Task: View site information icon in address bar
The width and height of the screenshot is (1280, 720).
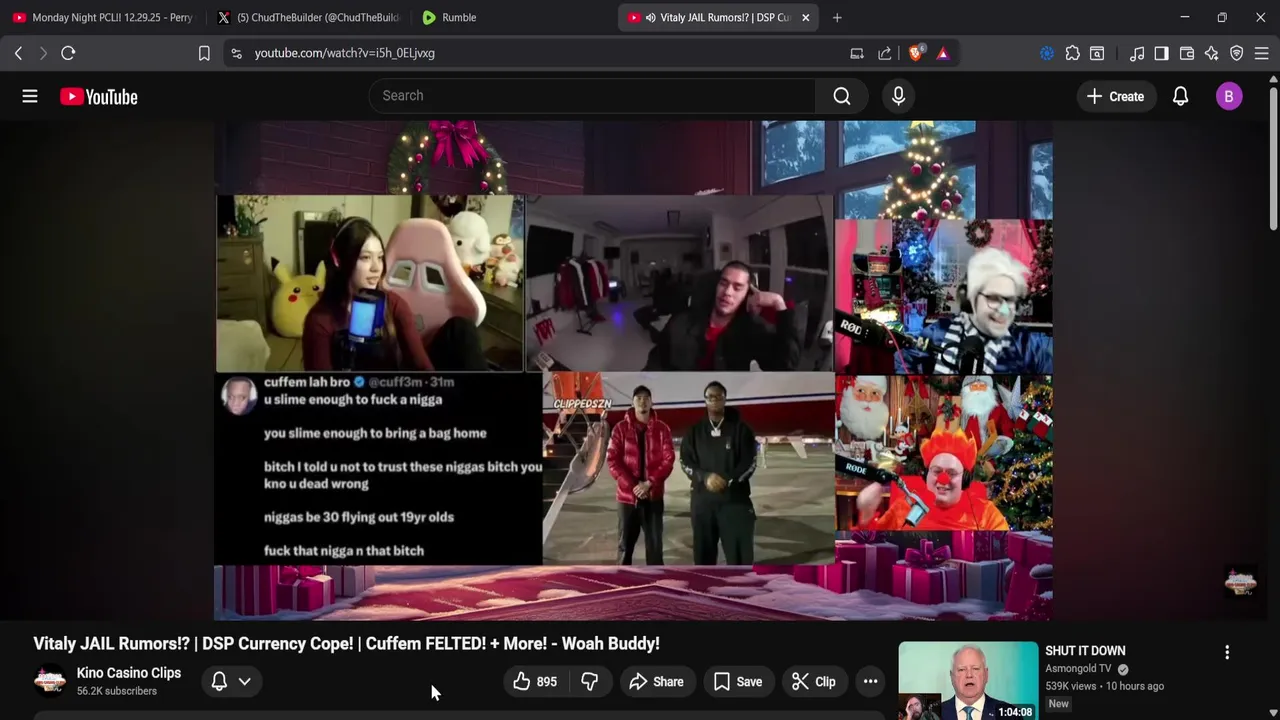Action: pyautogui.click(x=236, y=53)
